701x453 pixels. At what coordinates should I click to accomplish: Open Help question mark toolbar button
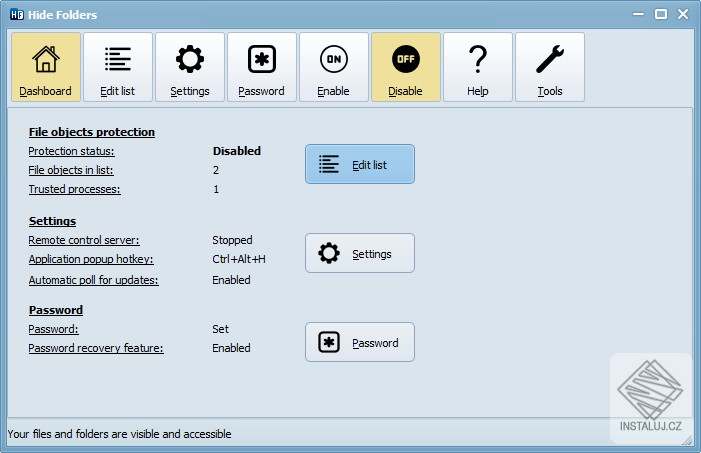(478, 67)
